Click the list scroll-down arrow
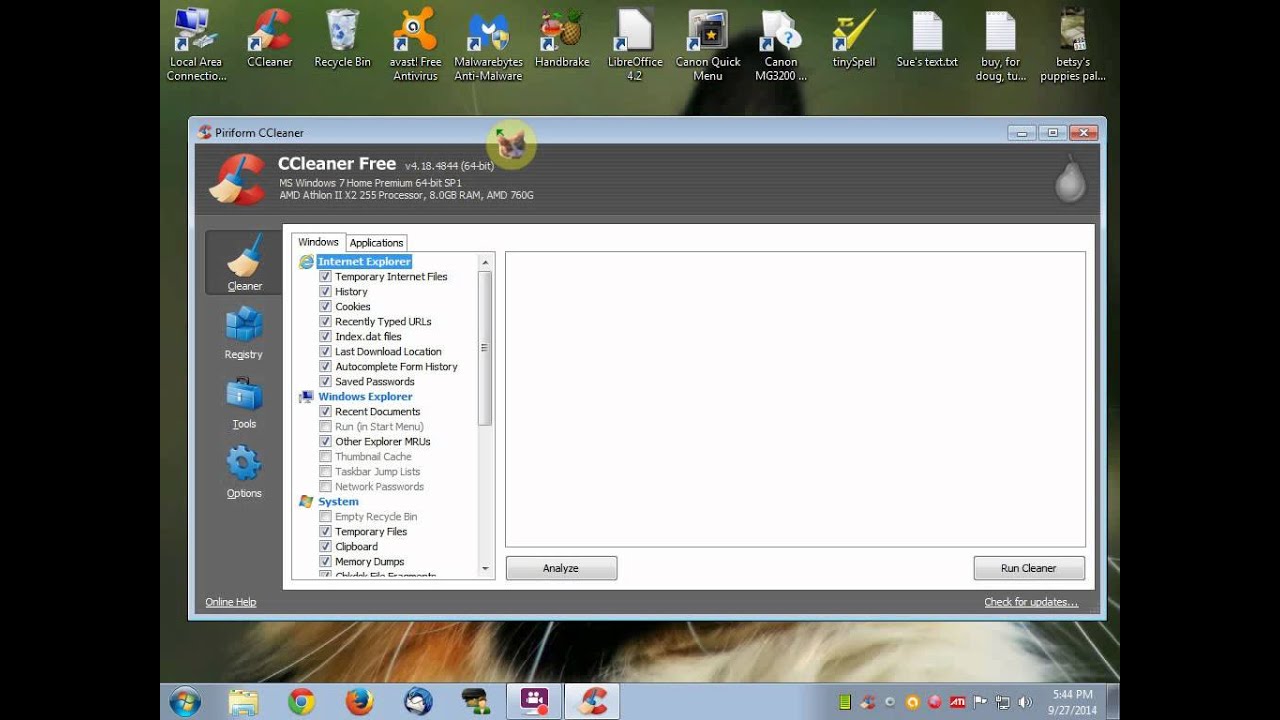Viewport: 1280px width, 720px height. point(486,569)
